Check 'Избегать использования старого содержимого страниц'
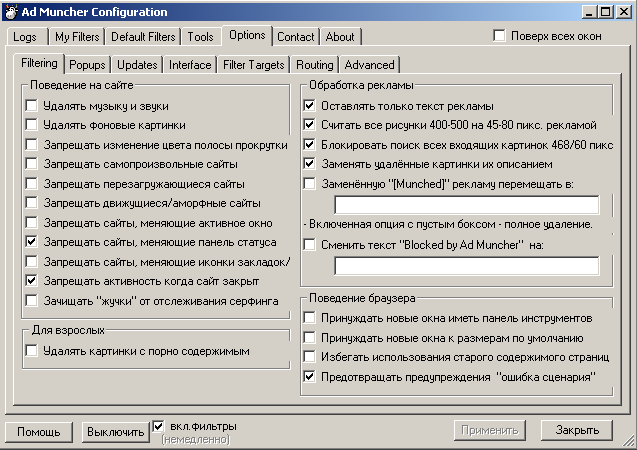The image size is (637, 450). 309,357
